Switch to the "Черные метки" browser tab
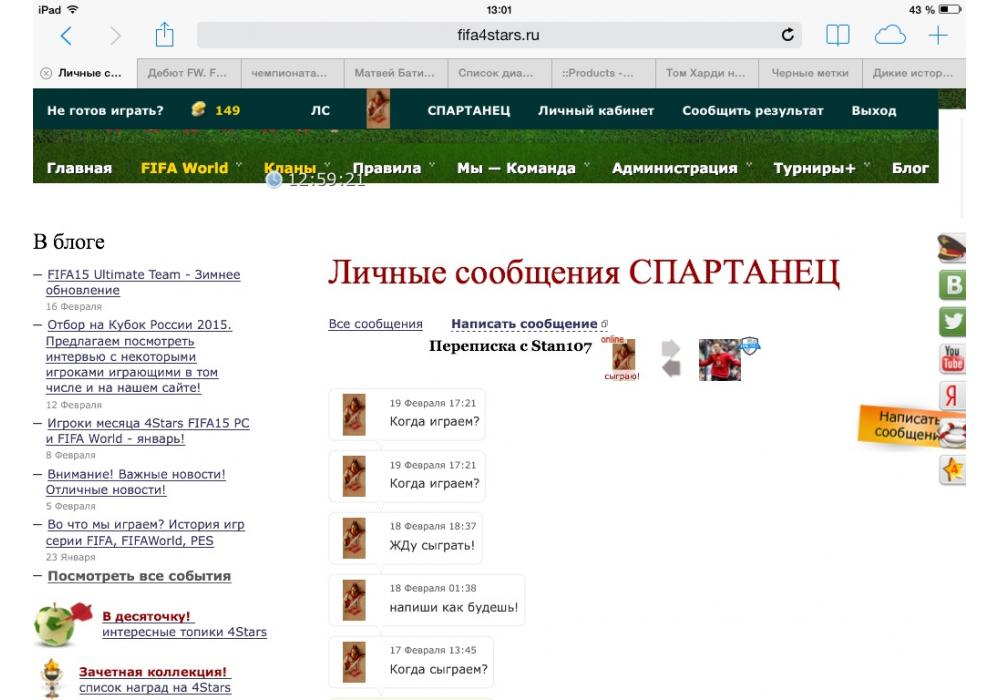The width and height of the screenshot is (1000, 700). click(810, 73)
